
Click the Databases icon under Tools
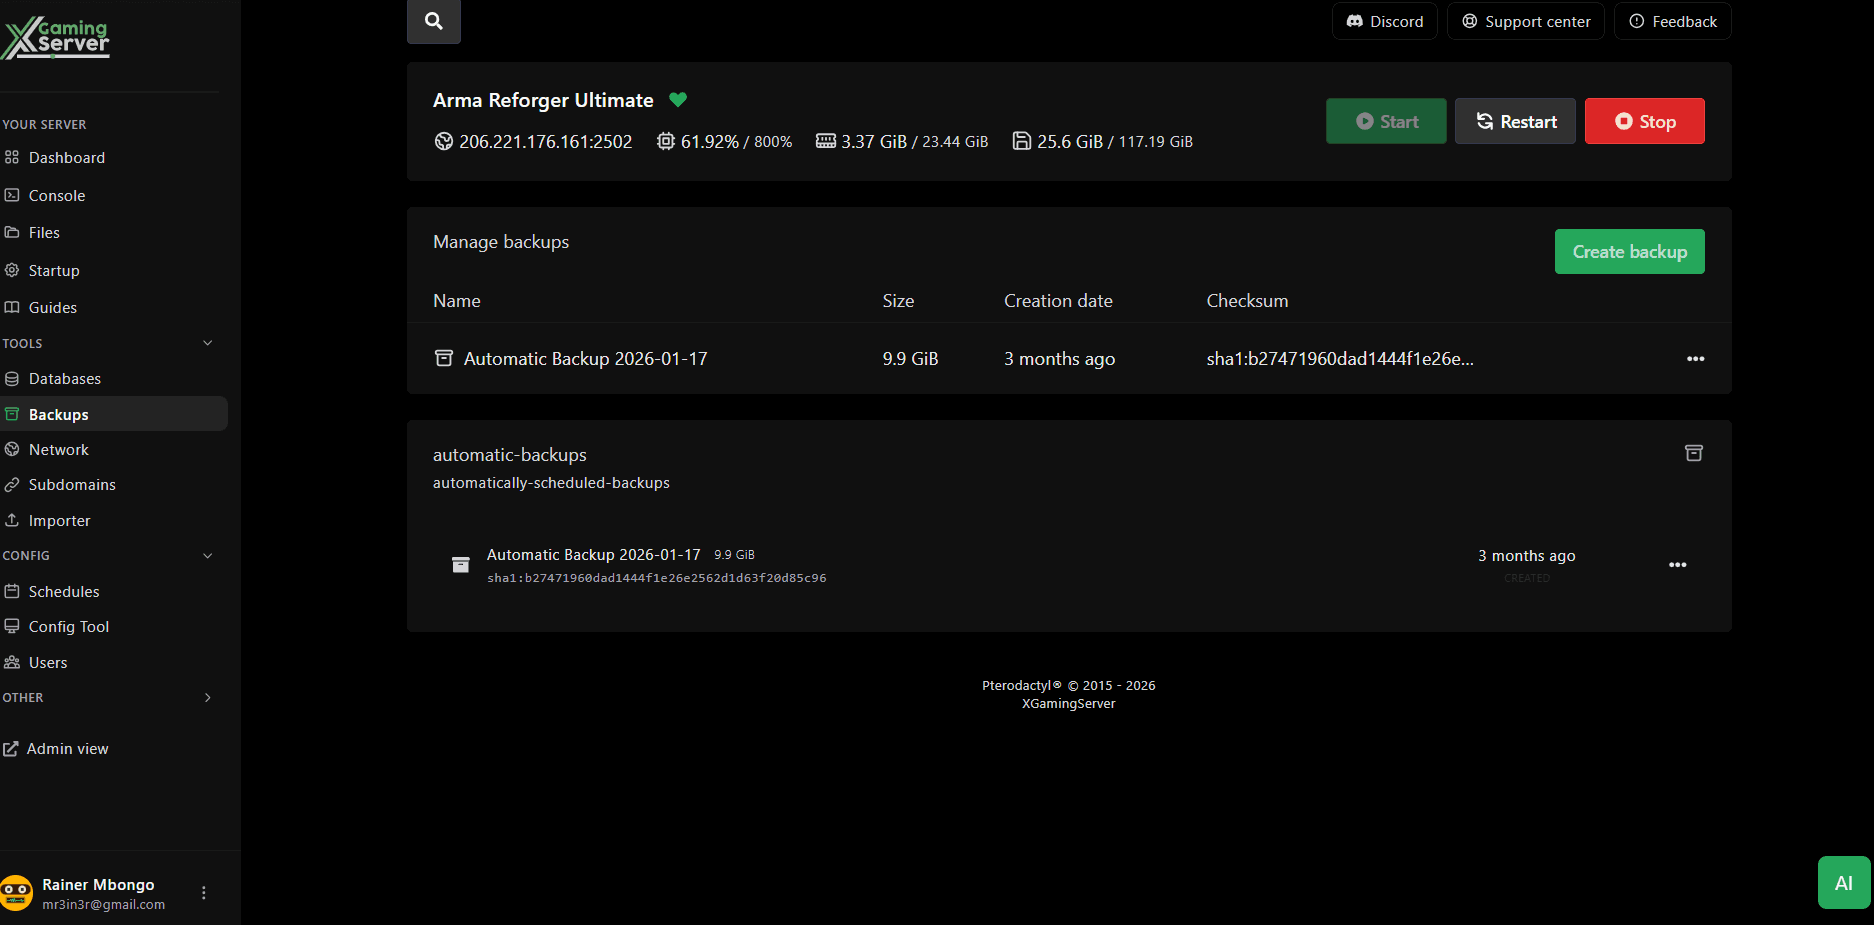point(12,378)
